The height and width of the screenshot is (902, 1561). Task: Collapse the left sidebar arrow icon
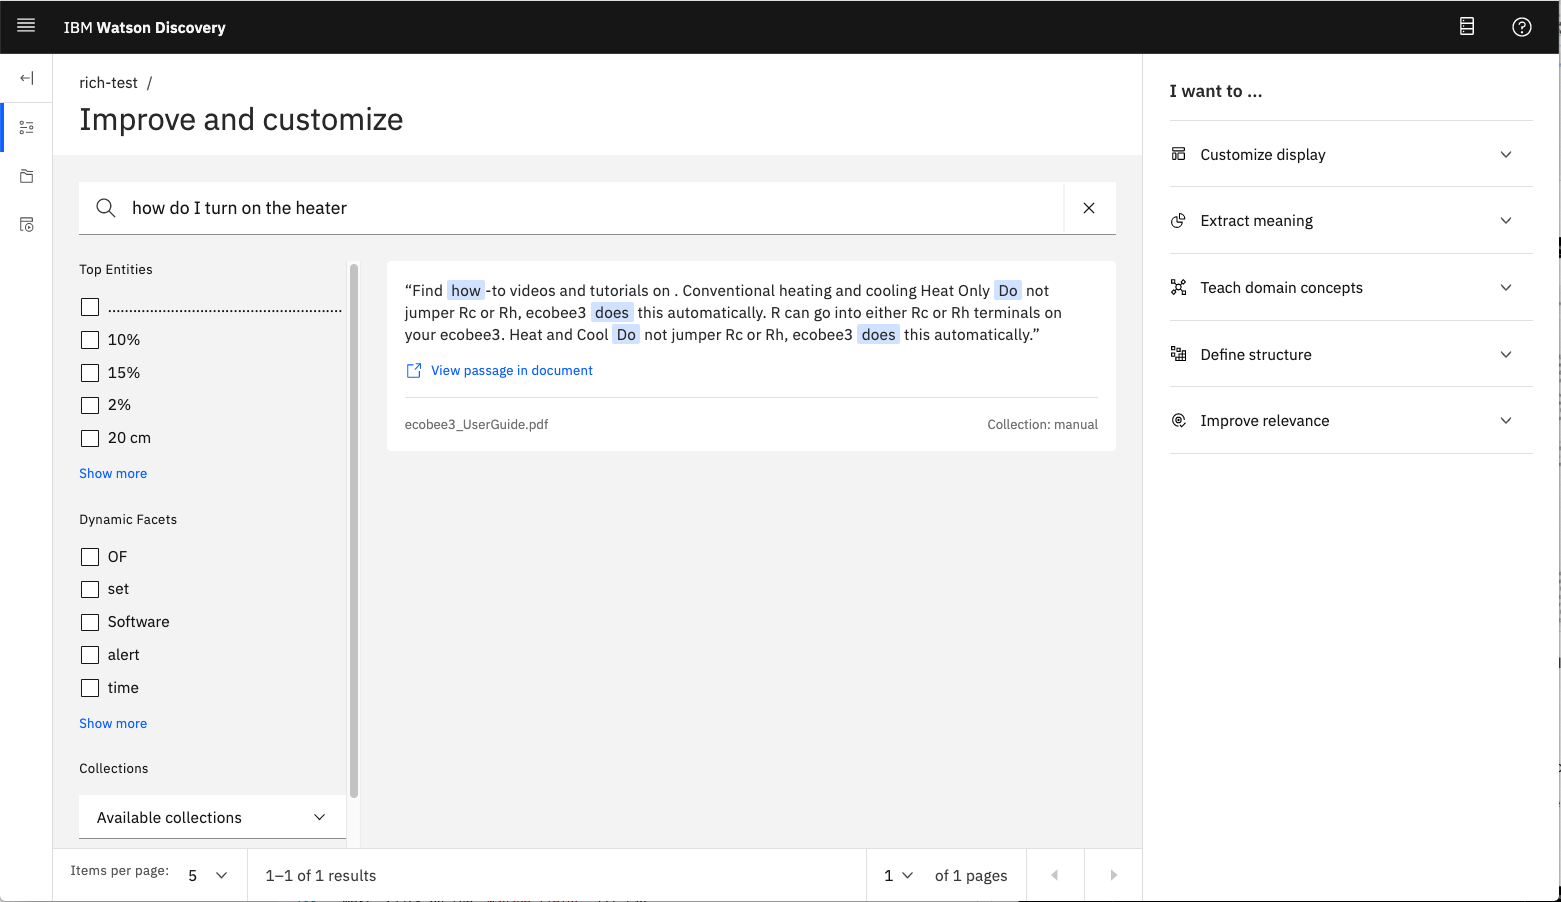(27, 78)
